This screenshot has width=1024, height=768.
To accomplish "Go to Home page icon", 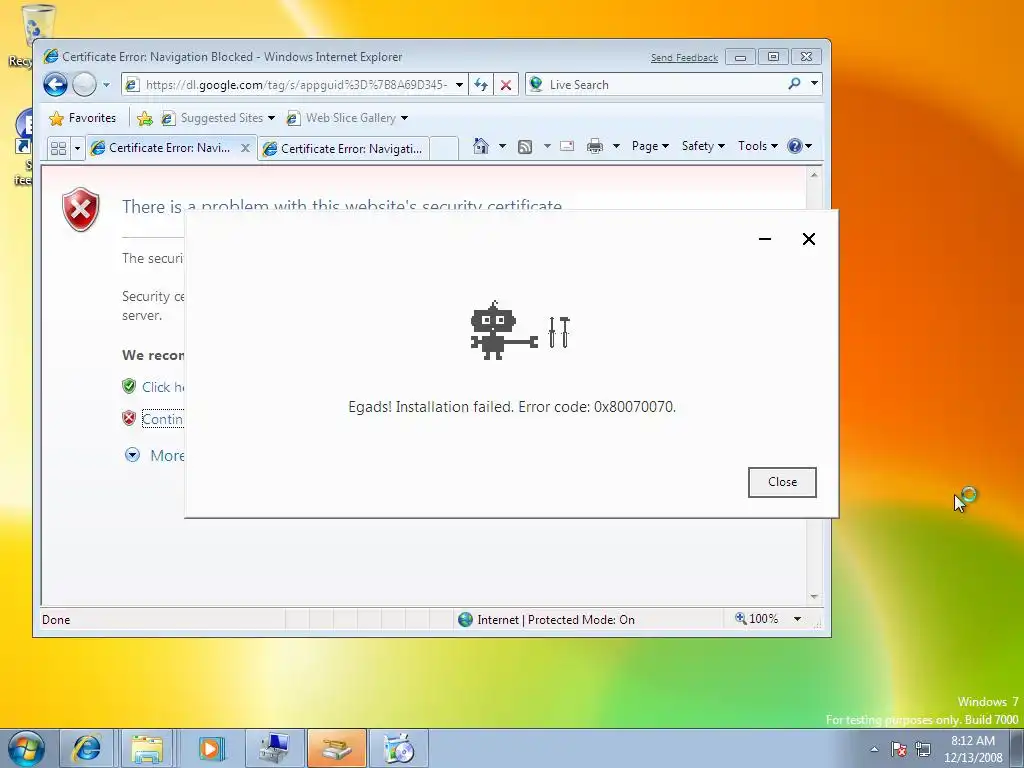I will (x=481, y=146).
